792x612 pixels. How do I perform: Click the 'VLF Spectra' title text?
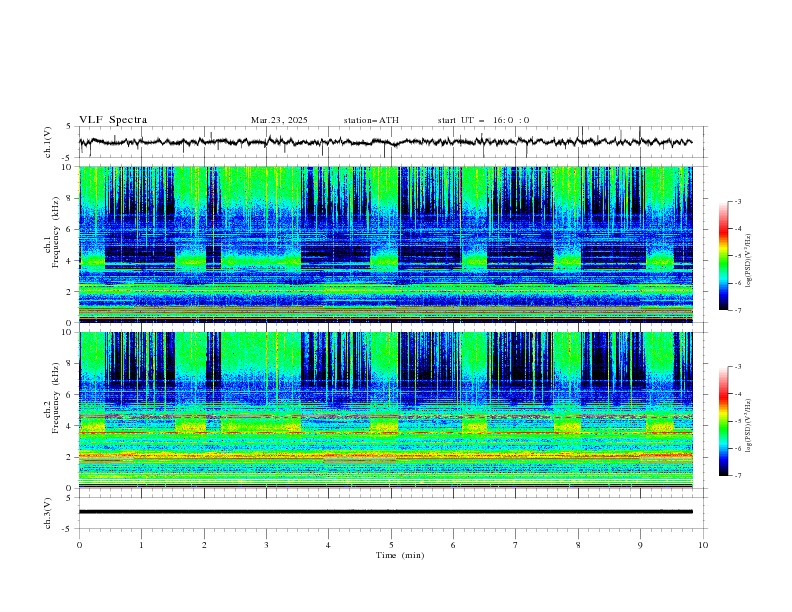pos(113,120)
